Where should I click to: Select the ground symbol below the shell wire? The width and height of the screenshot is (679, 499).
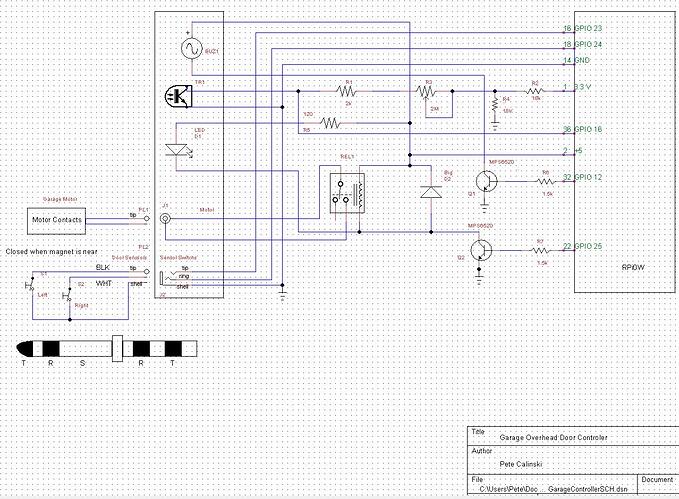[282, 297]
